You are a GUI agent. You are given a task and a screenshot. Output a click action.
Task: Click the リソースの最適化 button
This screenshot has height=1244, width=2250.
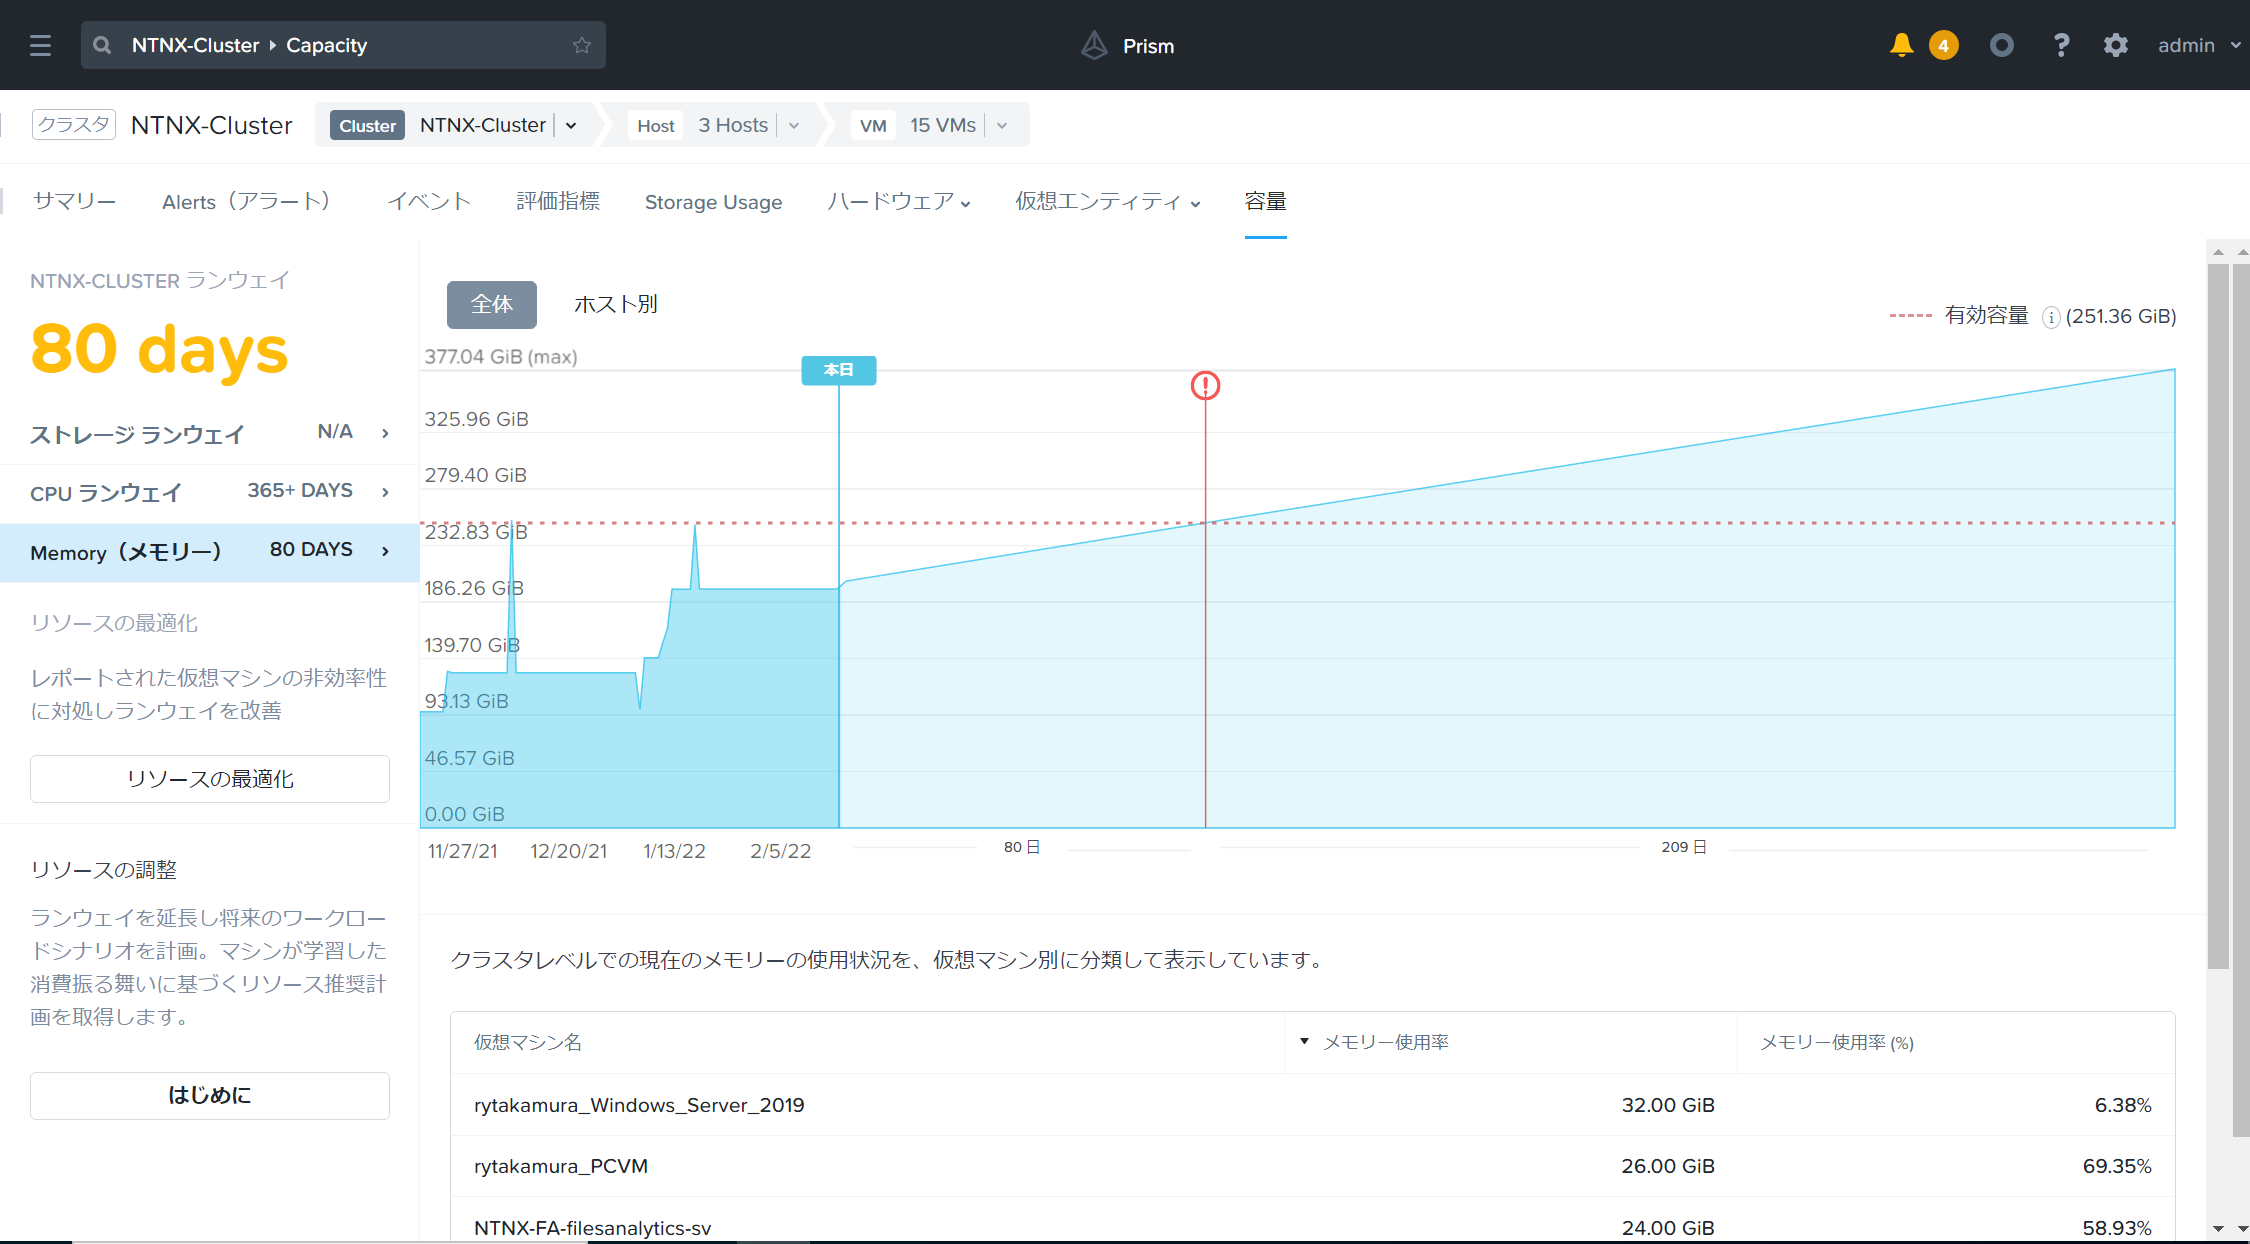tap(210, 779)
